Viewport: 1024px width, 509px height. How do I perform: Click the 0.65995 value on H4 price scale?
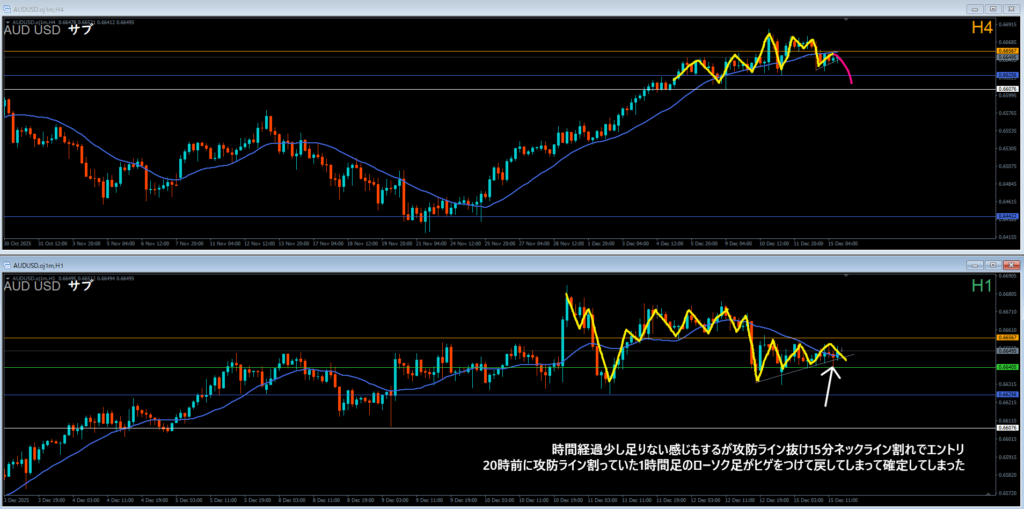pos(1007,96)
